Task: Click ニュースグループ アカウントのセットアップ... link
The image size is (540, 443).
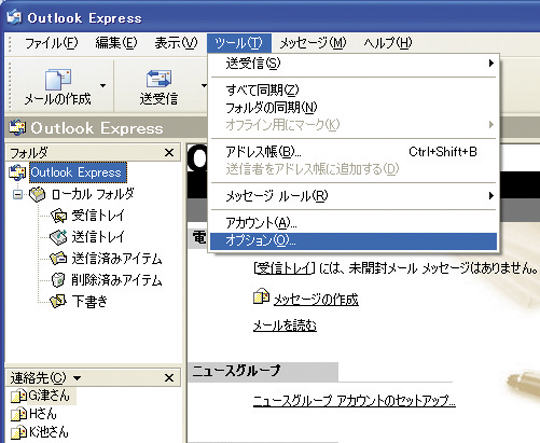Action: [354, 401]
